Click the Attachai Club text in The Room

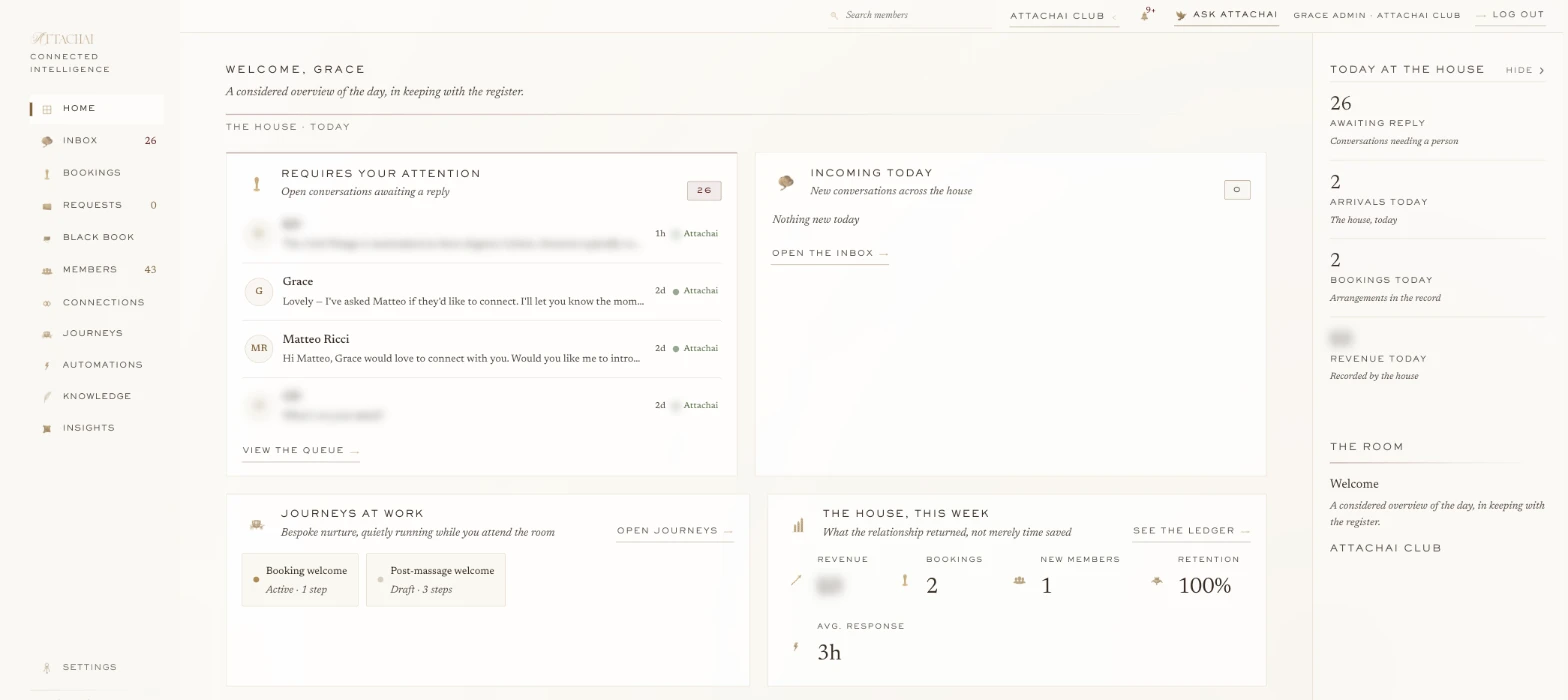pos(1386,549)
